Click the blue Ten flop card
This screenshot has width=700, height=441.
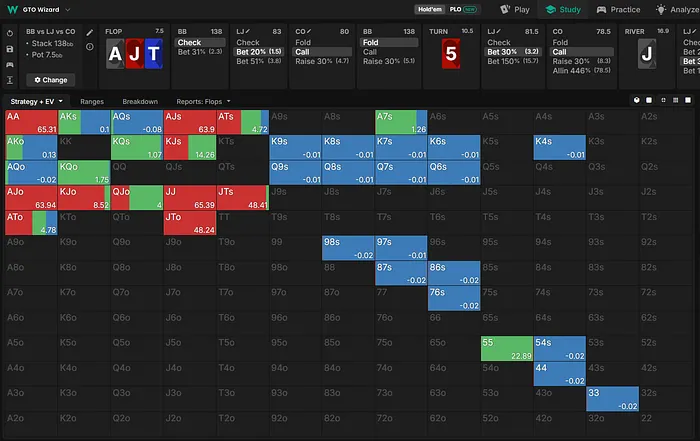(154, 54)
